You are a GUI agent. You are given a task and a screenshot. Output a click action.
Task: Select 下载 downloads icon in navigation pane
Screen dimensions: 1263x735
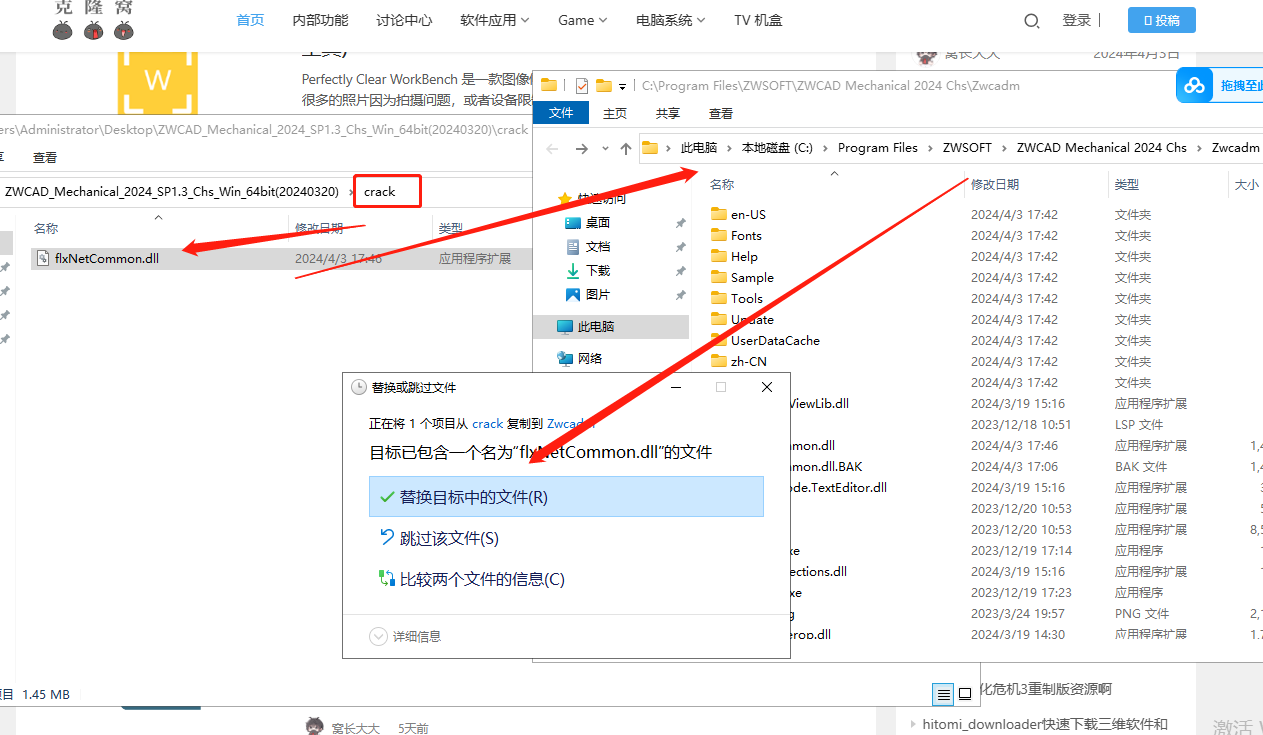pos(573,271)
